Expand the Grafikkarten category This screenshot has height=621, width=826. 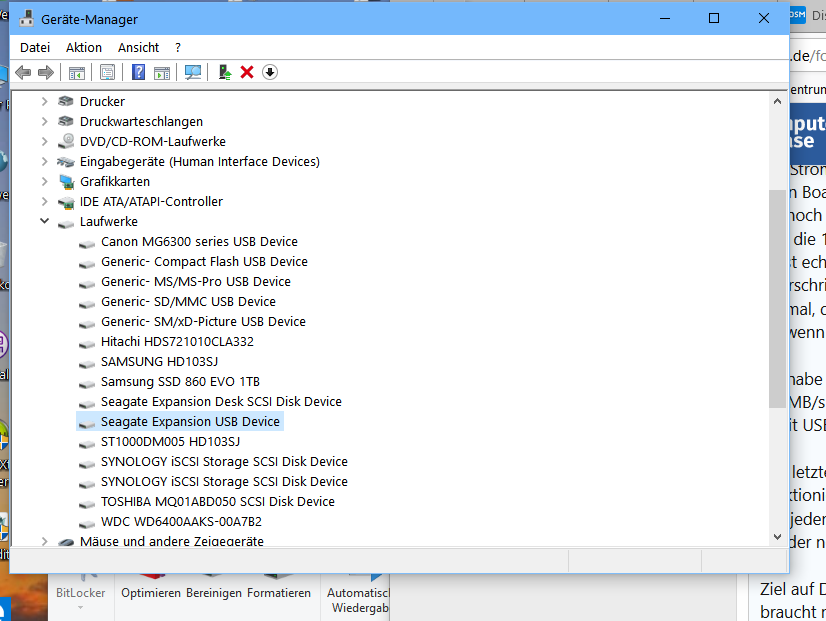click(45, 181)
